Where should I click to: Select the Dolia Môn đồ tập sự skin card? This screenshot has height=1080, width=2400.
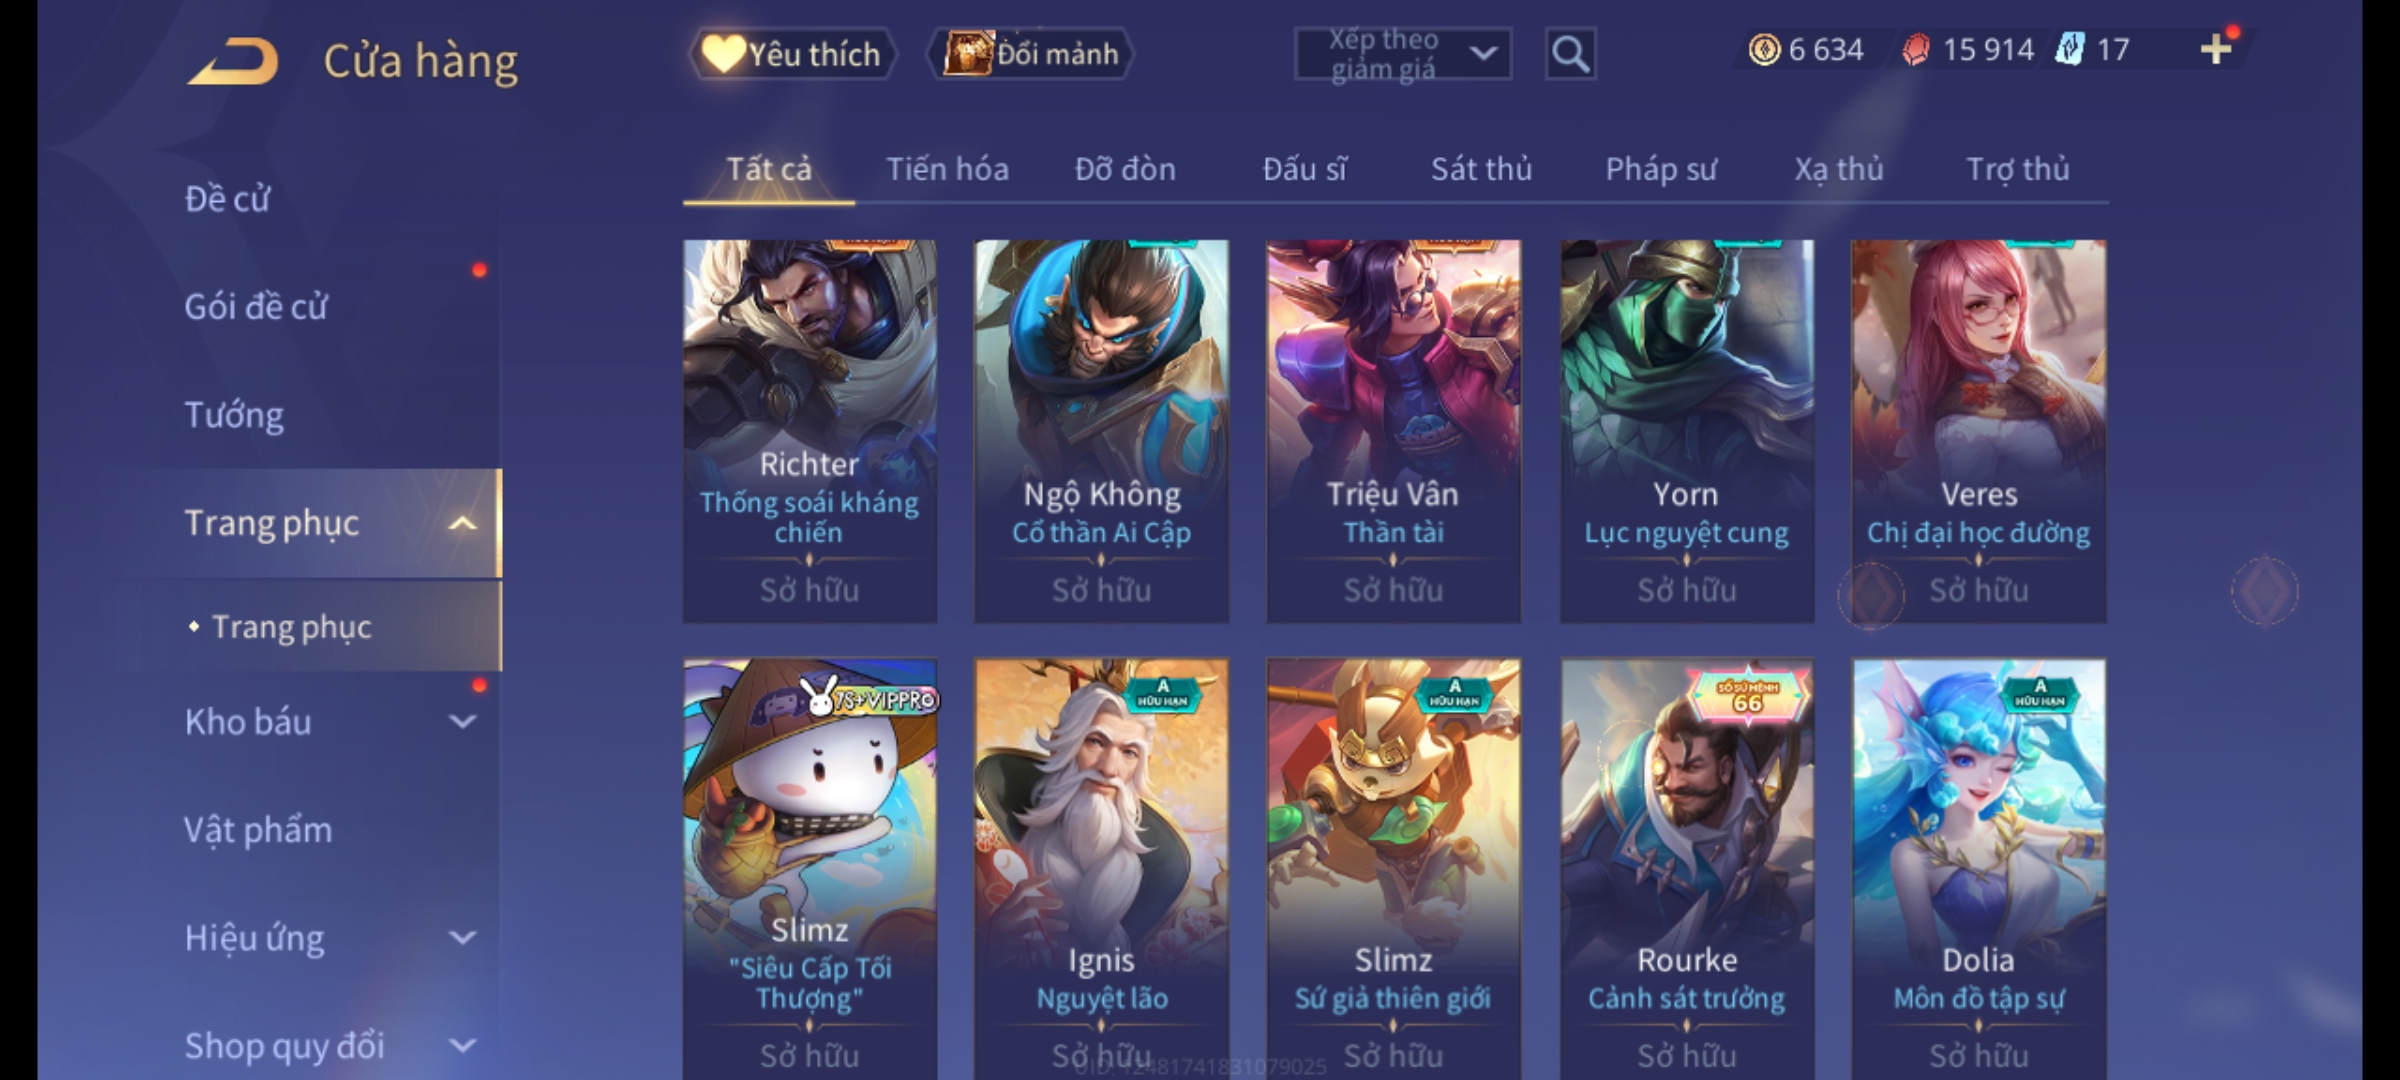click(x=1979, y=868)
